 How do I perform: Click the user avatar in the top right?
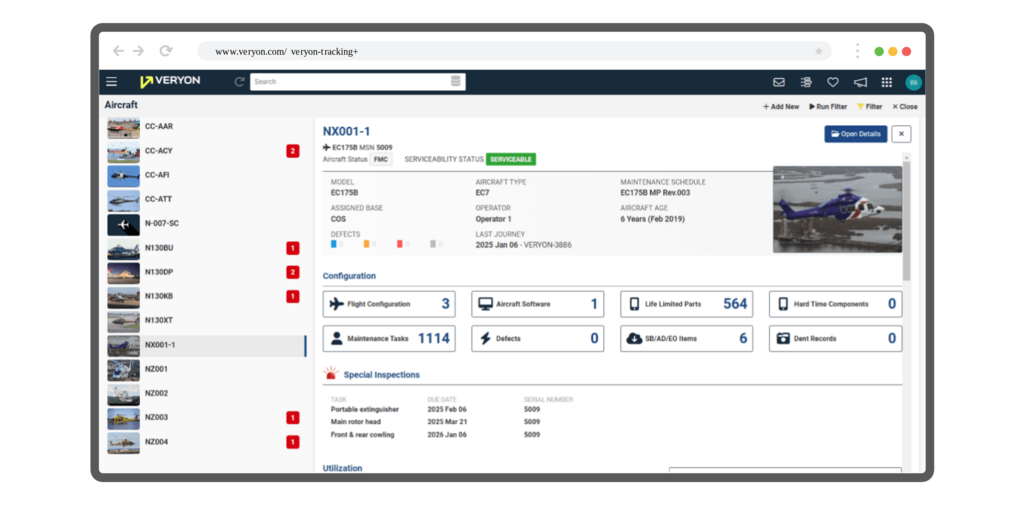tap(913, 82)
